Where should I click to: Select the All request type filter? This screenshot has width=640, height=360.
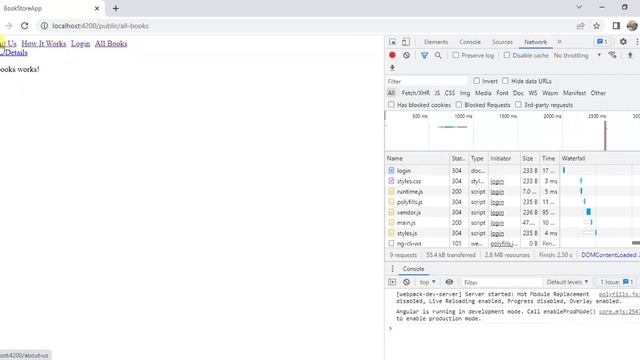(391, 93)
